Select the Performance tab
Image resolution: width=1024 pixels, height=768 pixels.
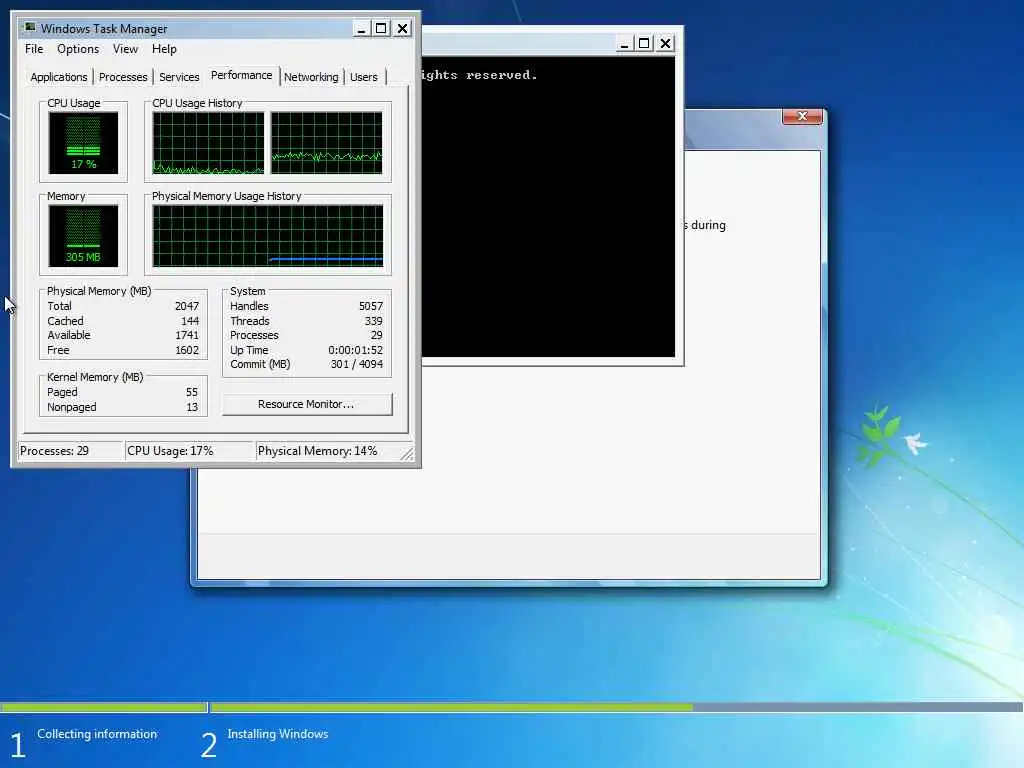[242, 75]
